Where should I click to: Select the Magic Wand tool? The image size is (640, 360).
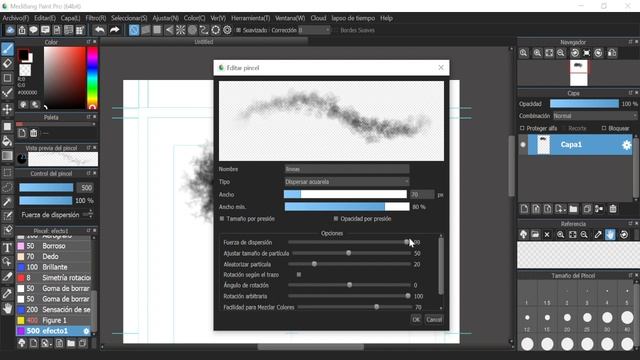point(7,202)
